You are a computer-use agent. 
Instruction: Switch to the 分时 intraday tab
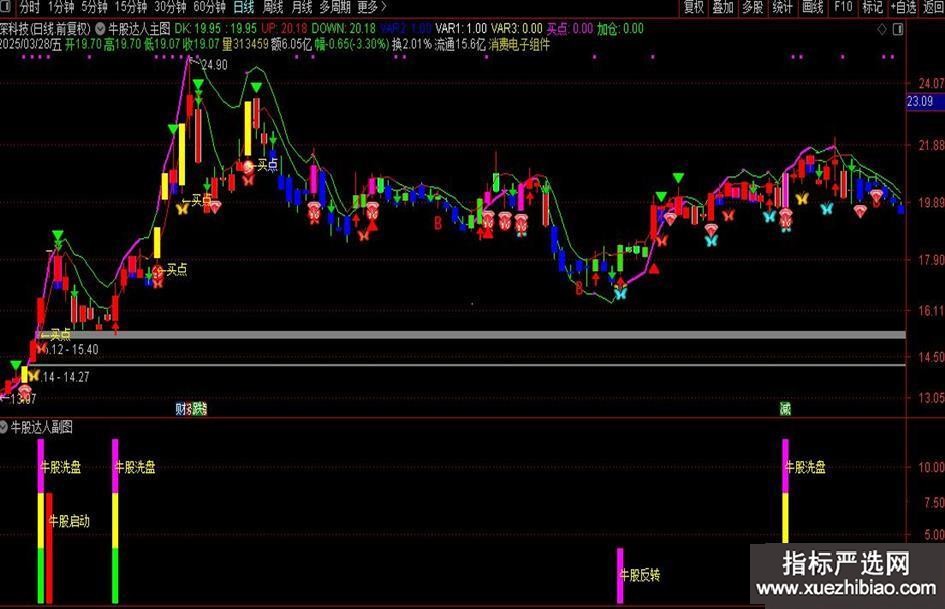click(30, 7)
